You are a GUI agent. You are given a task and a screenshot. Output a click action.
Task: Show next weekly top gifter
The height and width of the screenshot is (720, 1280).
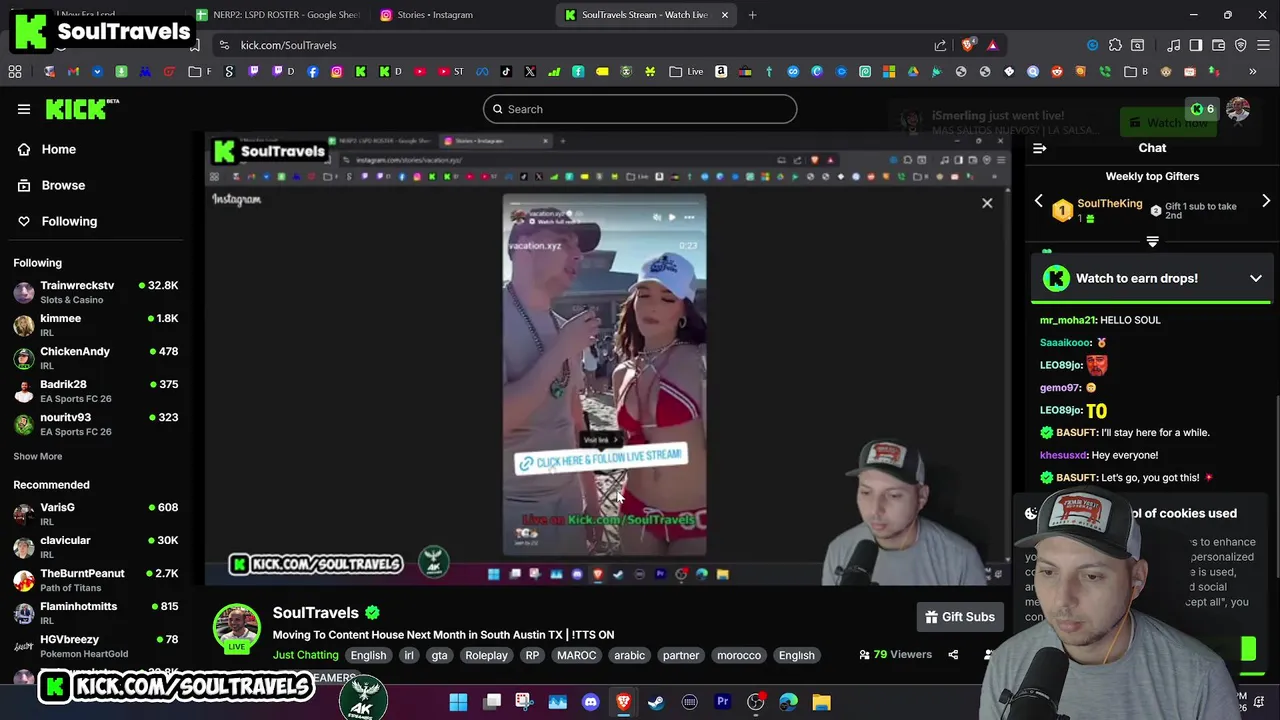click(1266, 201)
